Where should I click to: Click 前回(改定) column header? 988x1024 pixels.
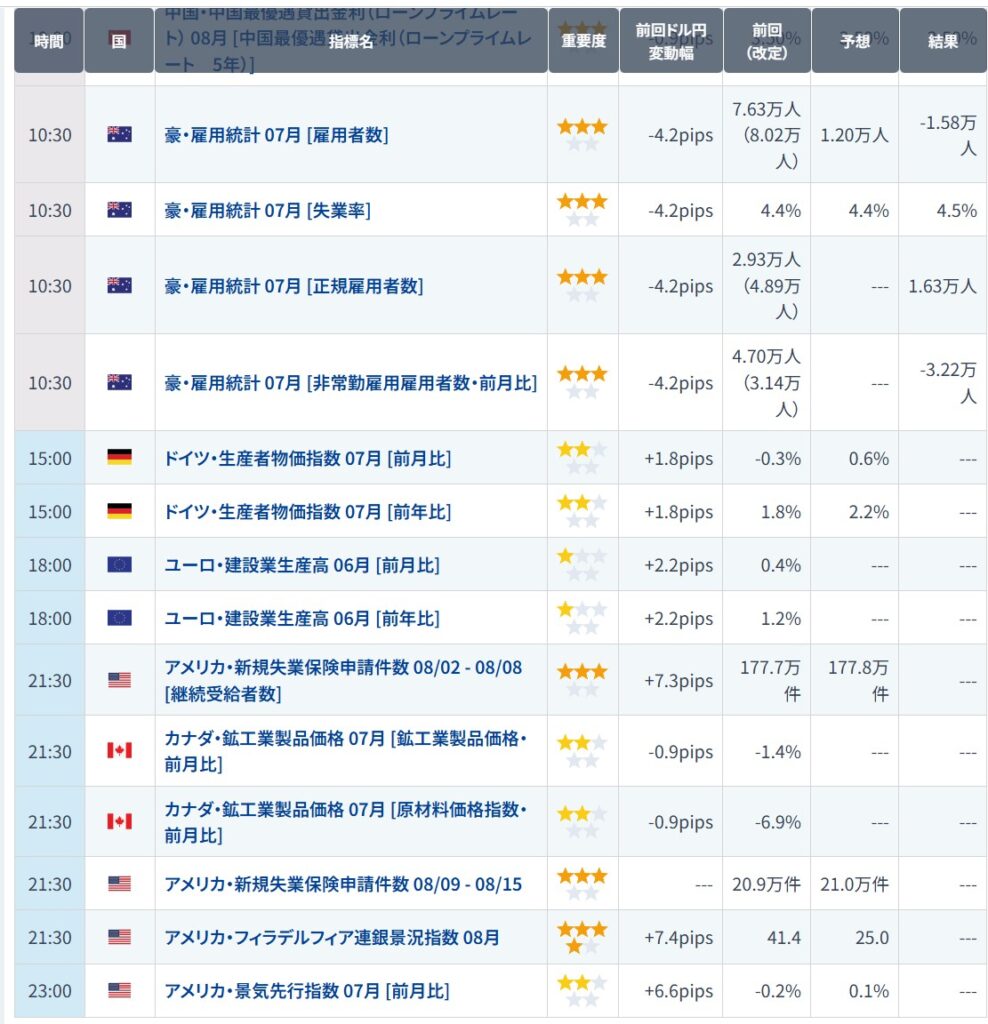(767, 40)
